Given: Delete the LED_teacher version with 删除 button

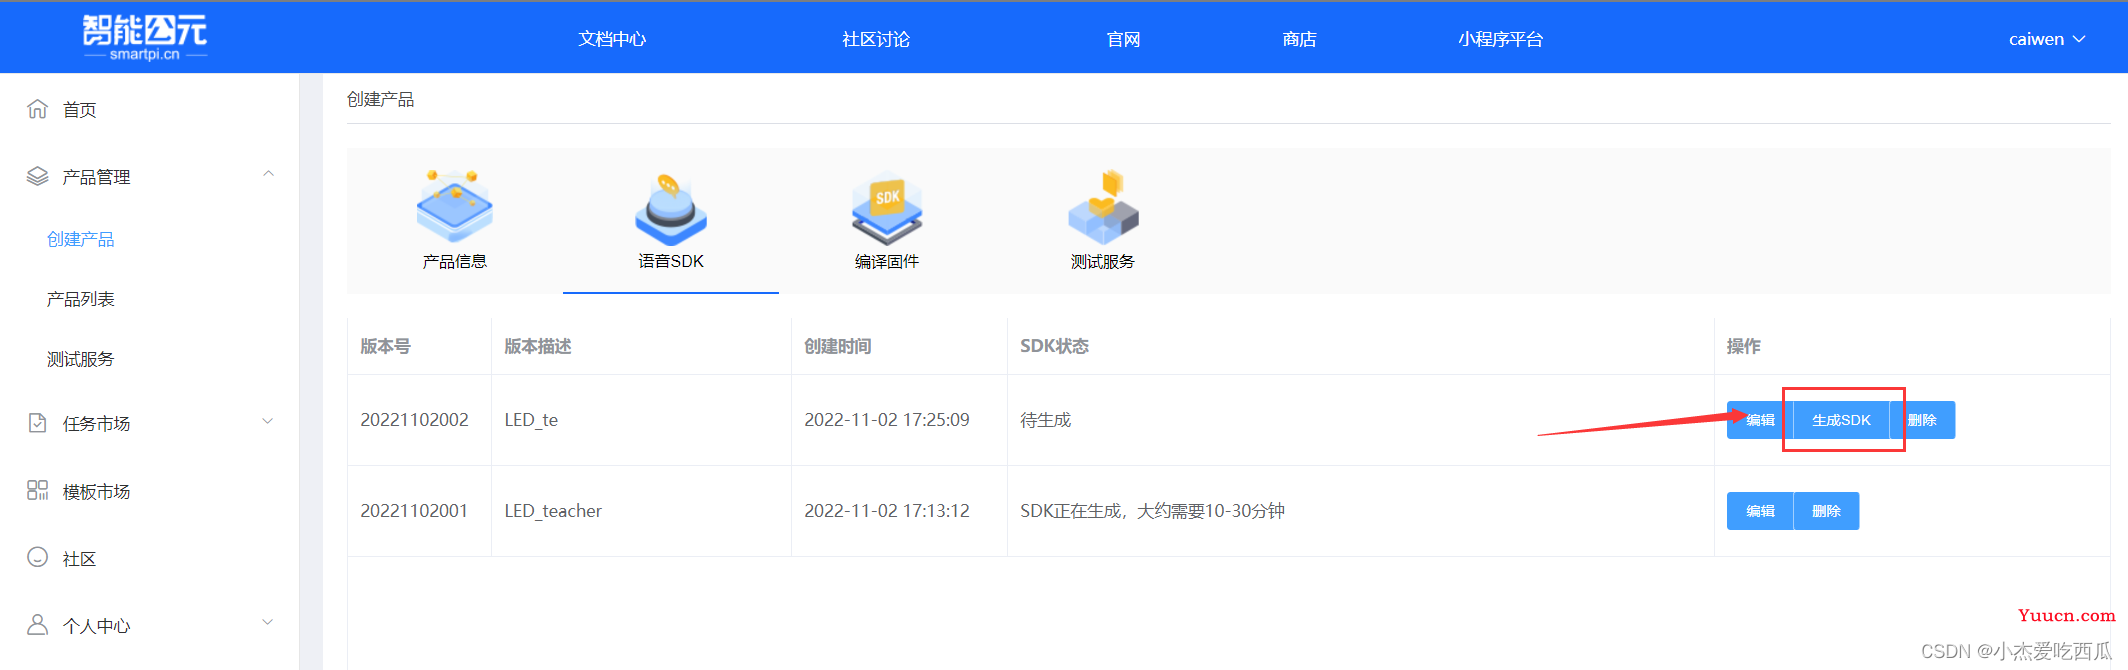Looking at the screenshot, I should point(1826,511).
